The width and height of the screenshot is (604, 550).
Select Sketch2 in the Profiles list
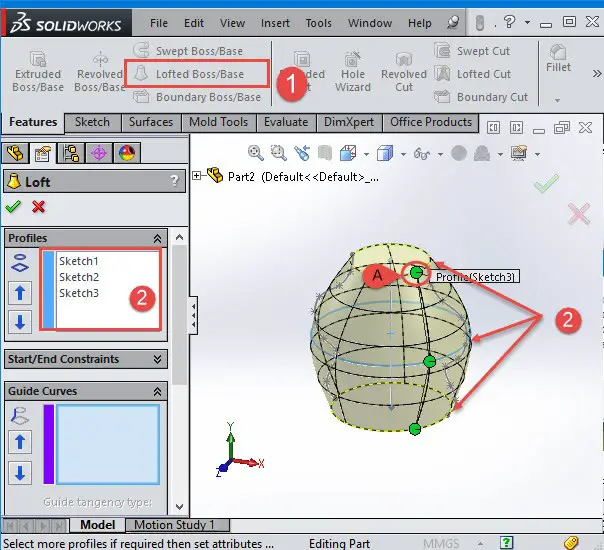tap(79, 277)
